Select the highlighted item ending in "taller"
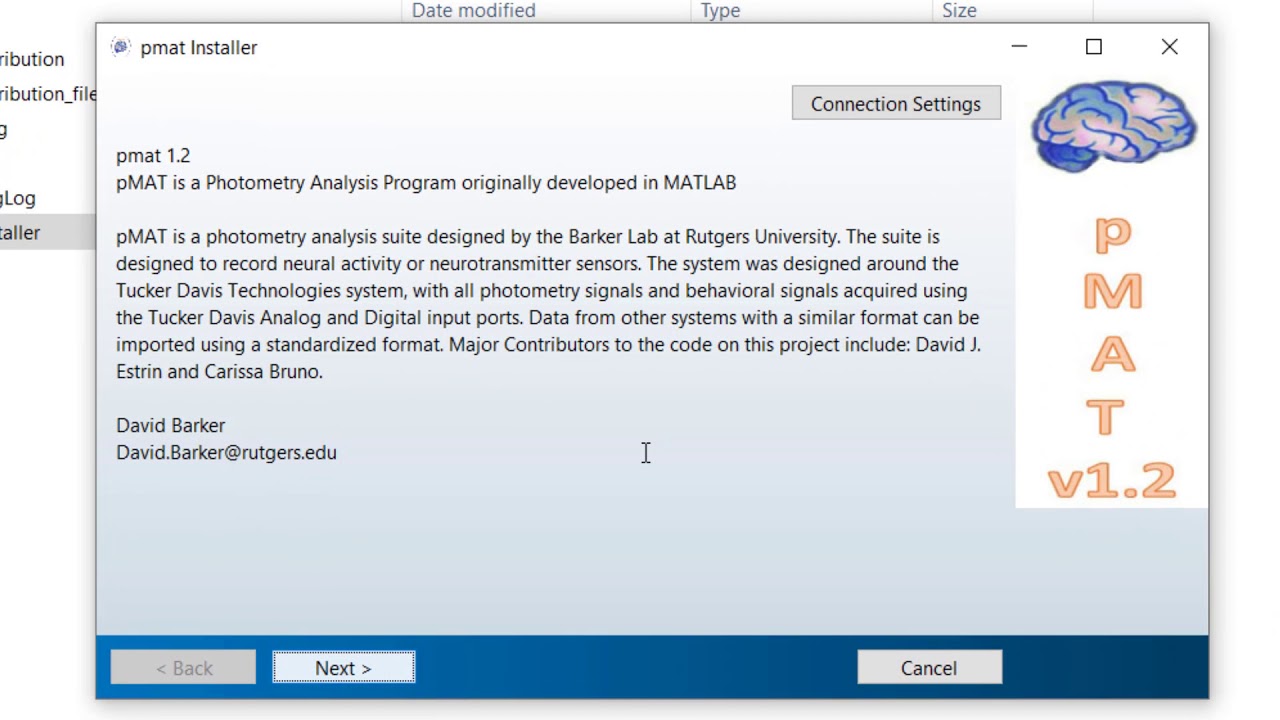Image resolution: width=1280 pixels, height=720 pixels. click(x=20, y=233)
